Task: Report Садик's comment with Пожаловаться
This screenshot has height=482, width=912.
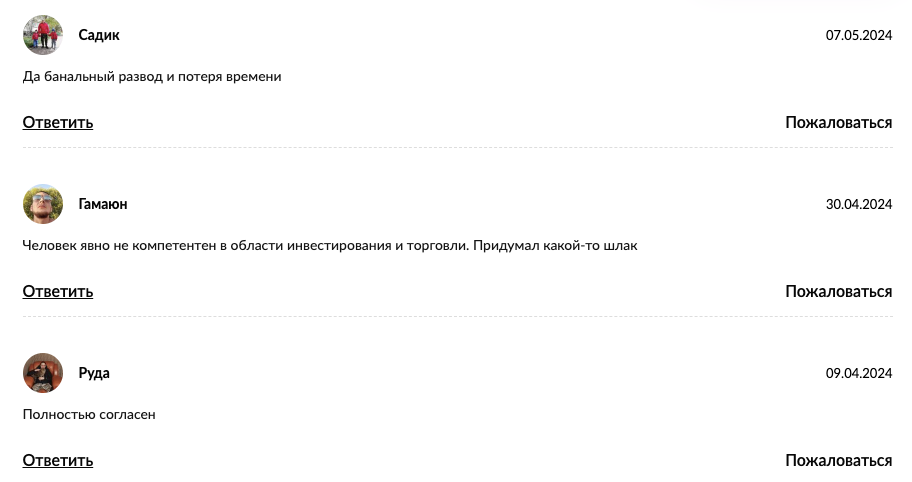Action: 838,123
